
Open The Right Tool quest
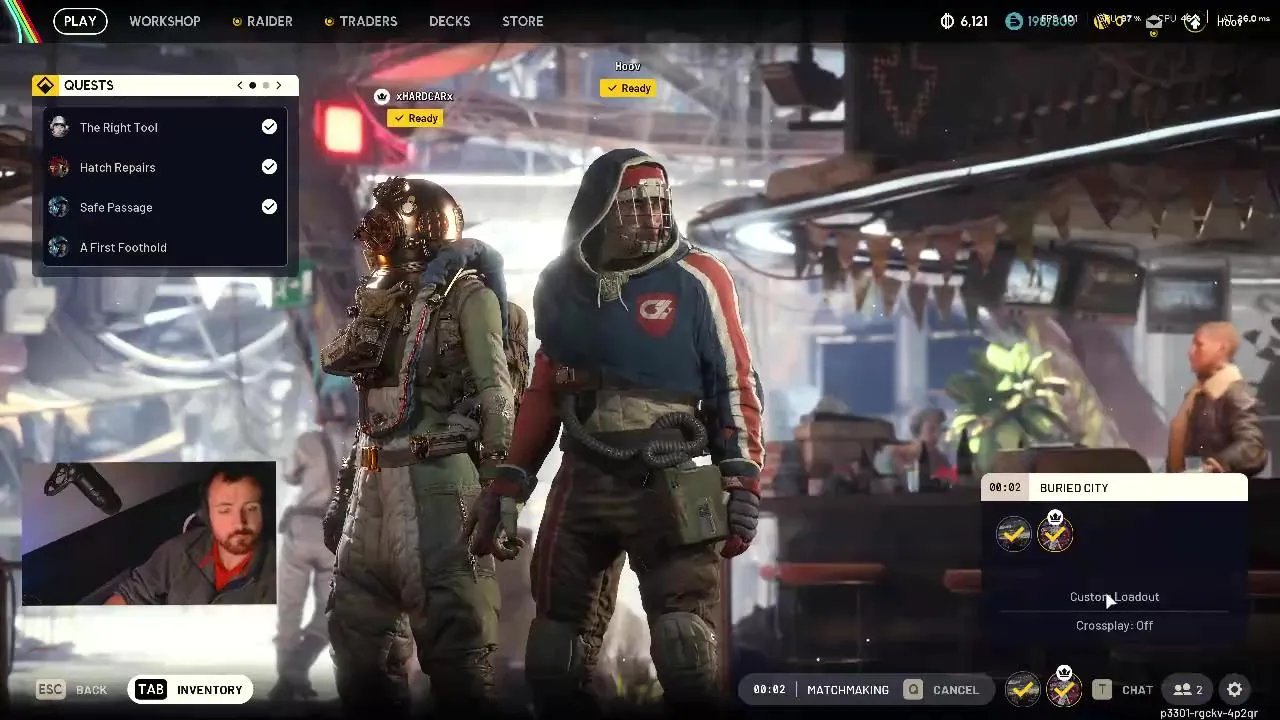[x=165, y=127]
